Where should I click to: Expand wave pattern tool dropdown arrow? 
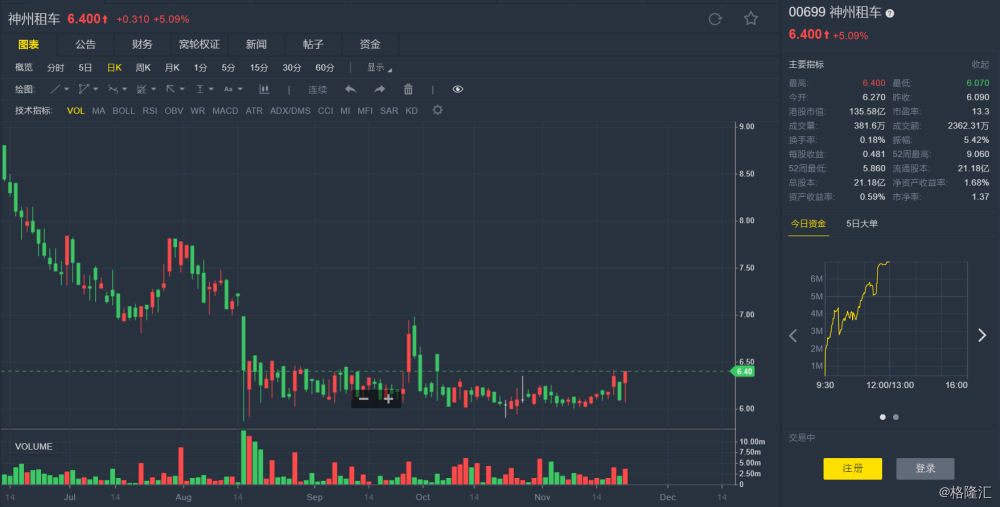pyautogui.click(x=124, y=89)
